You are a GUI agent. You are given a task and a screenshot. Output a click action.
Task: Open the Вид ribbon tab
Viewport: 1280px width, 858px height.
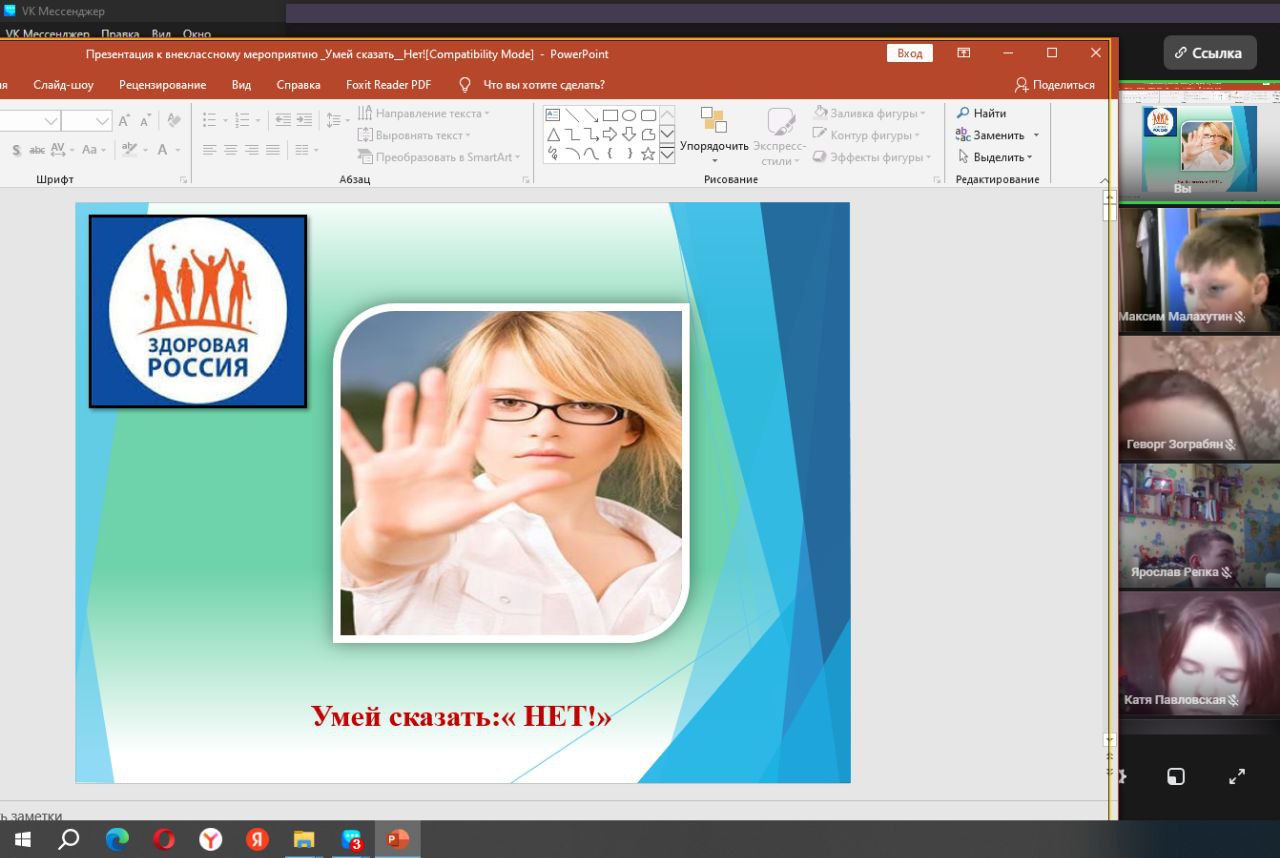coord(241,85)
